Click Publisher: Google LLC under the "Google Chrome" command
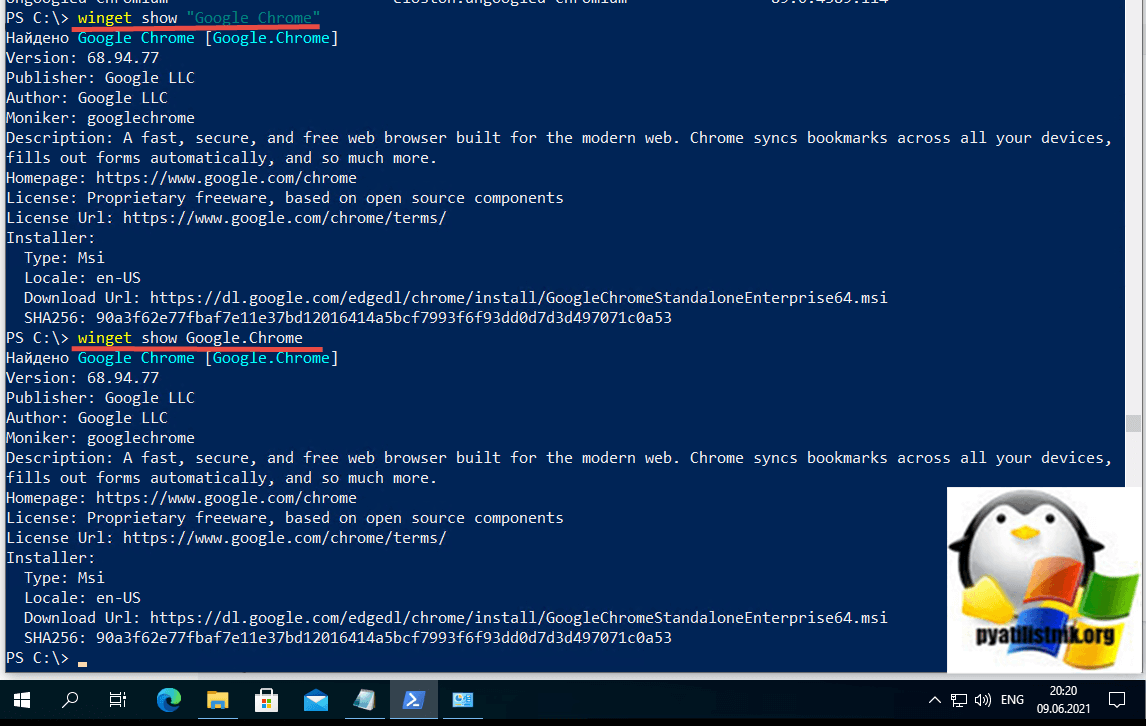The image size is (1146, 726). (x=100, y=77)
